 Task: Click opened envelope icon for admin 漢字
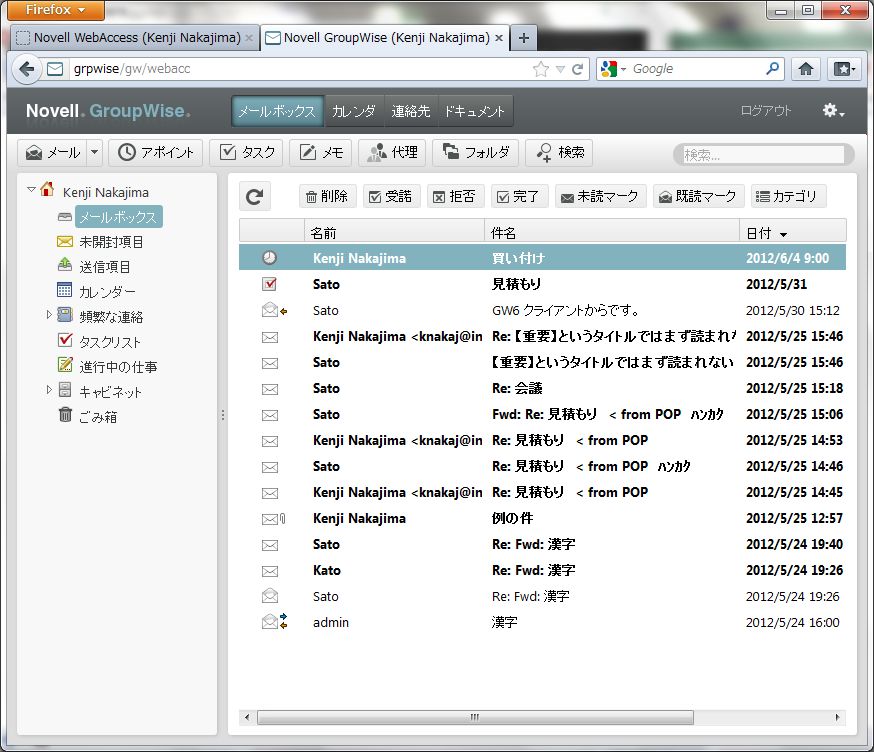274,621
